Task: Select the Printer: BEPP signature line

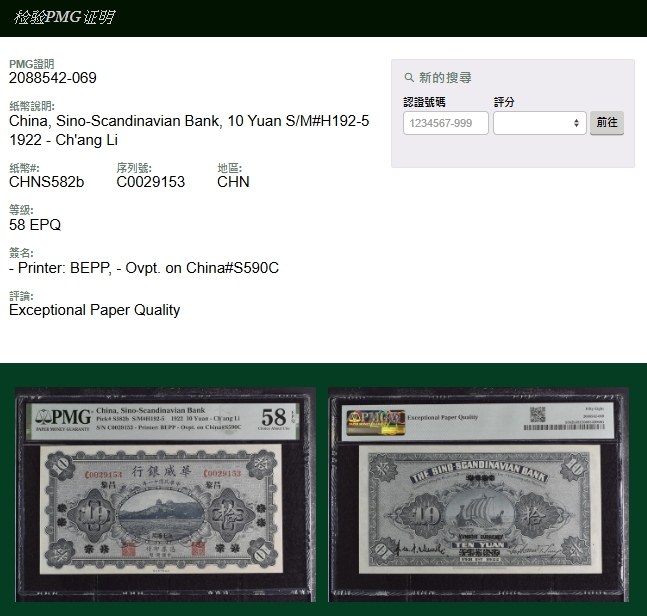Action: click(x=144, y=268)
